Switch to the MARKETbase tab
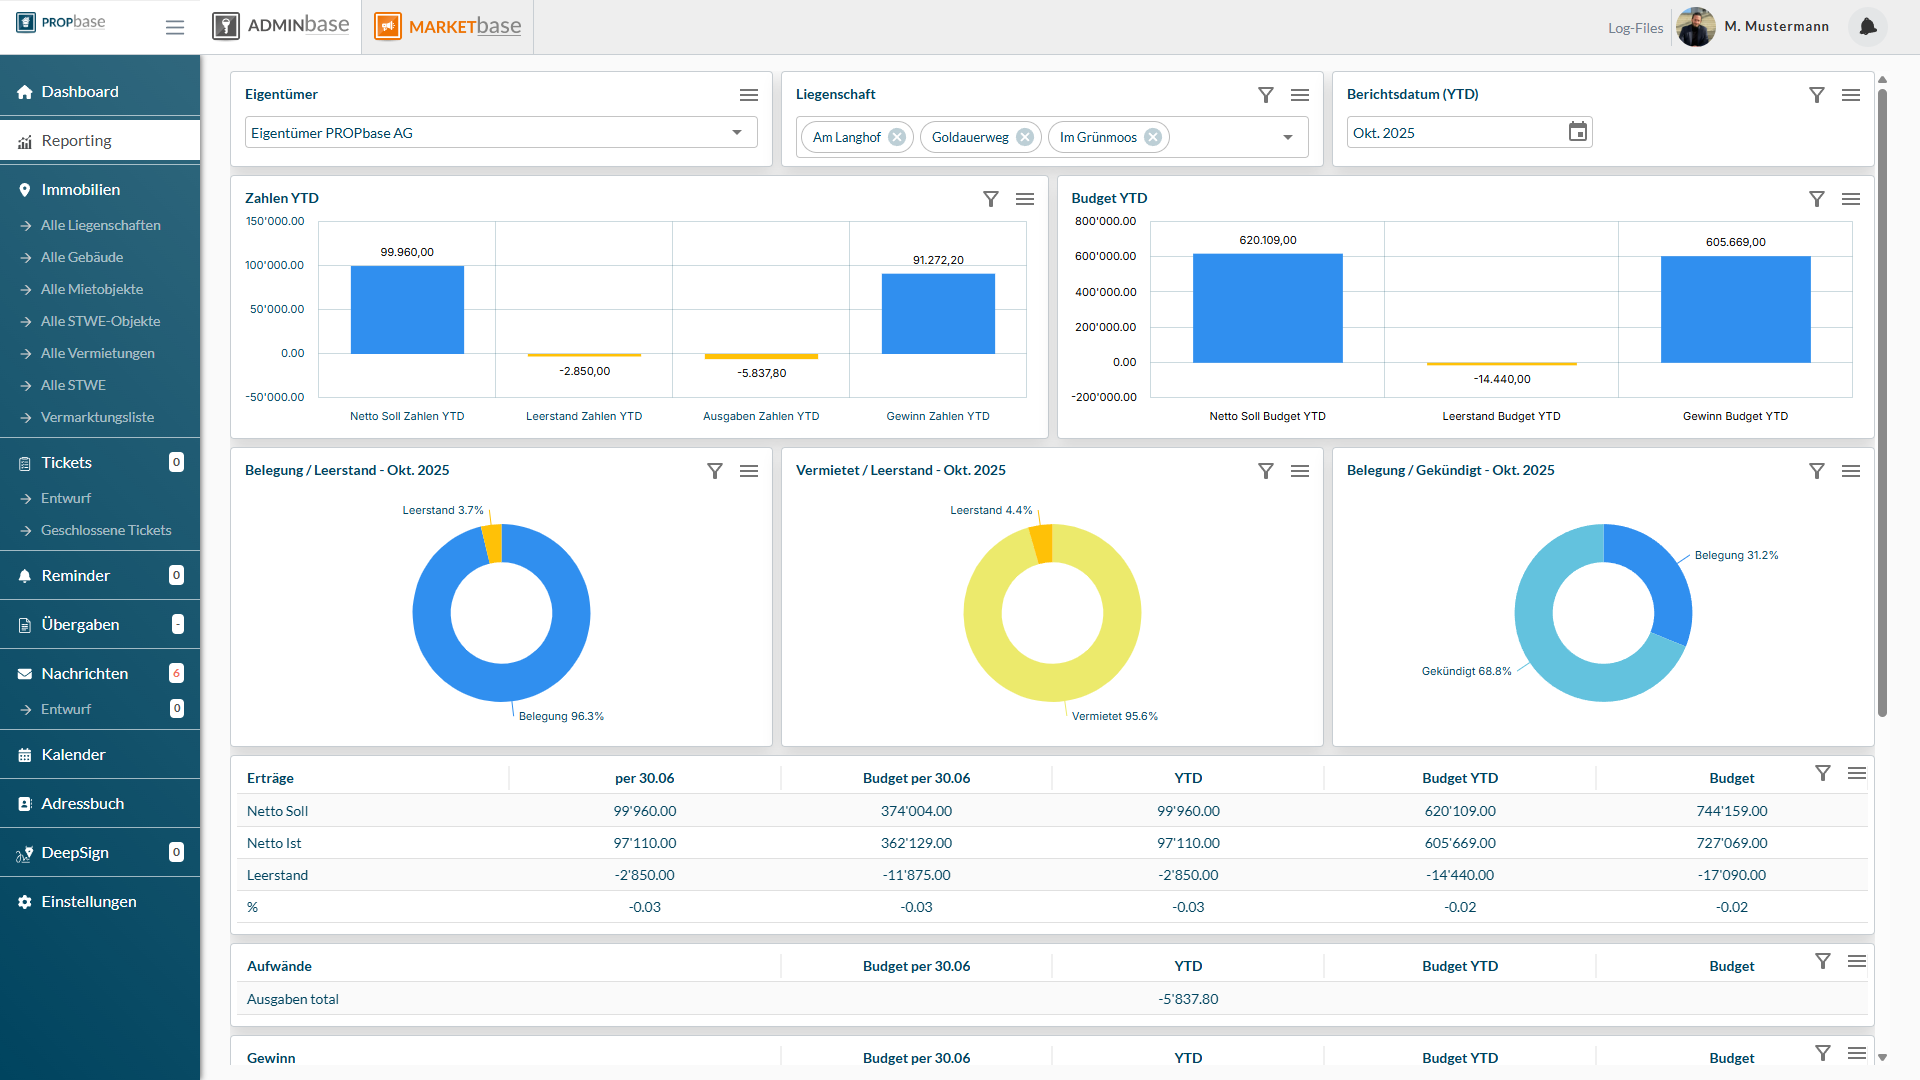 [448, 27]
